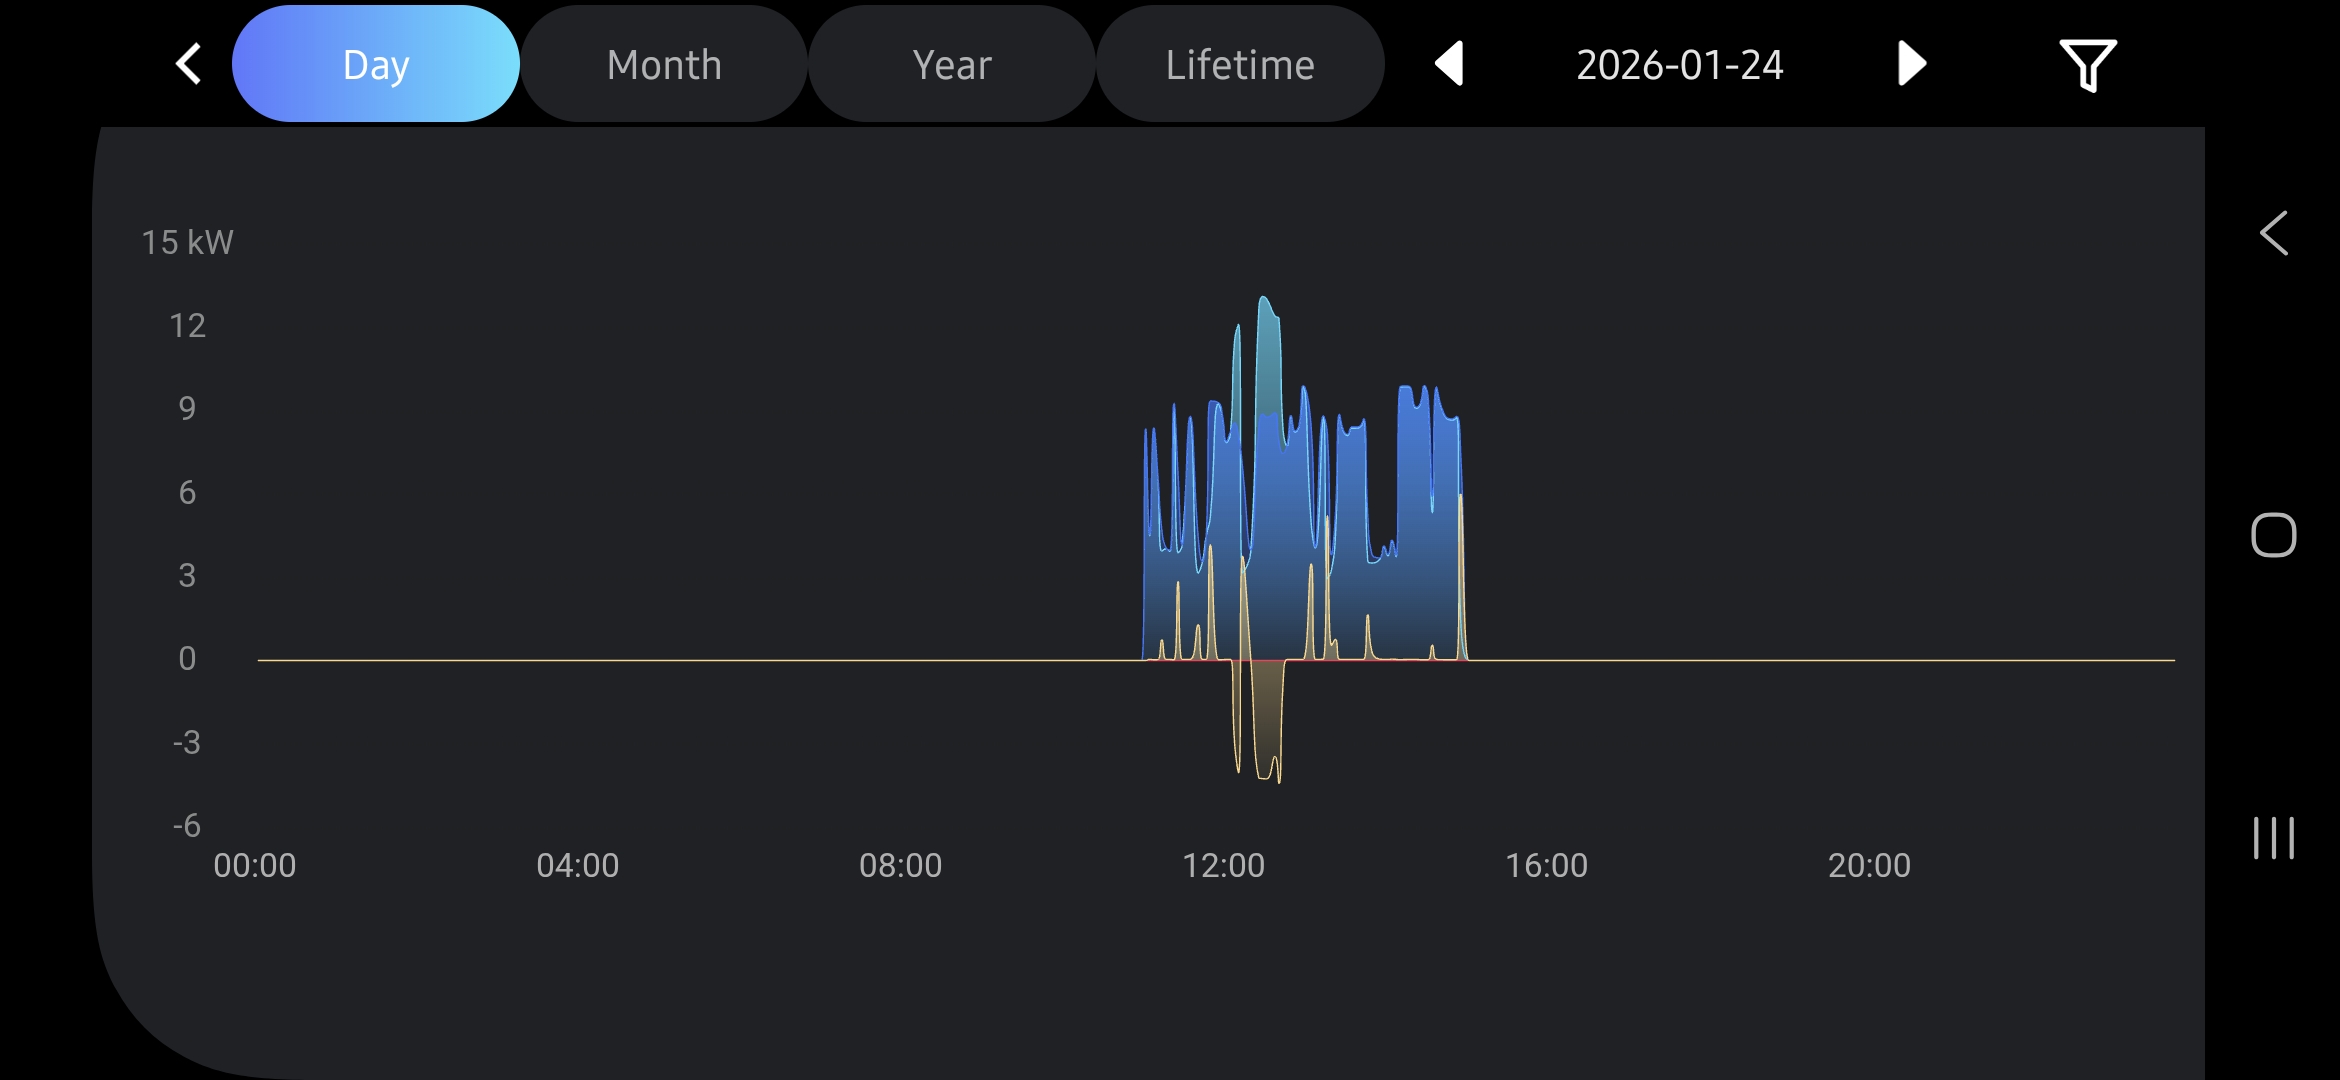Tap the back arrow beside Day tab
Viewport: 2340px width, 1080px height.
[189, 64]
